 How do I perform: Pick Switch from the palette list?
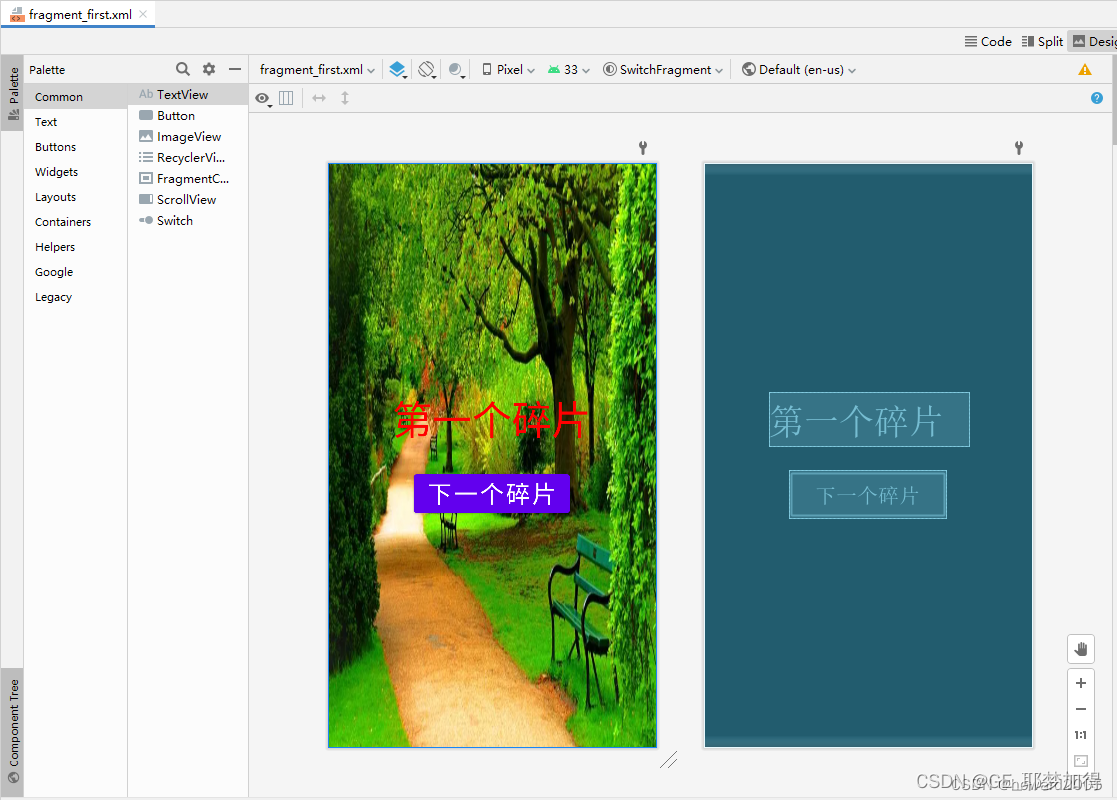click(188, 220)
